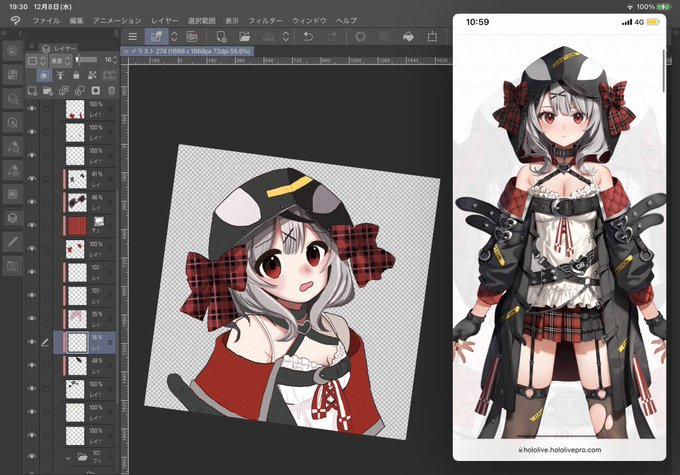
Task: Open the 選択範囲 menu
Action: coord(202,21)
